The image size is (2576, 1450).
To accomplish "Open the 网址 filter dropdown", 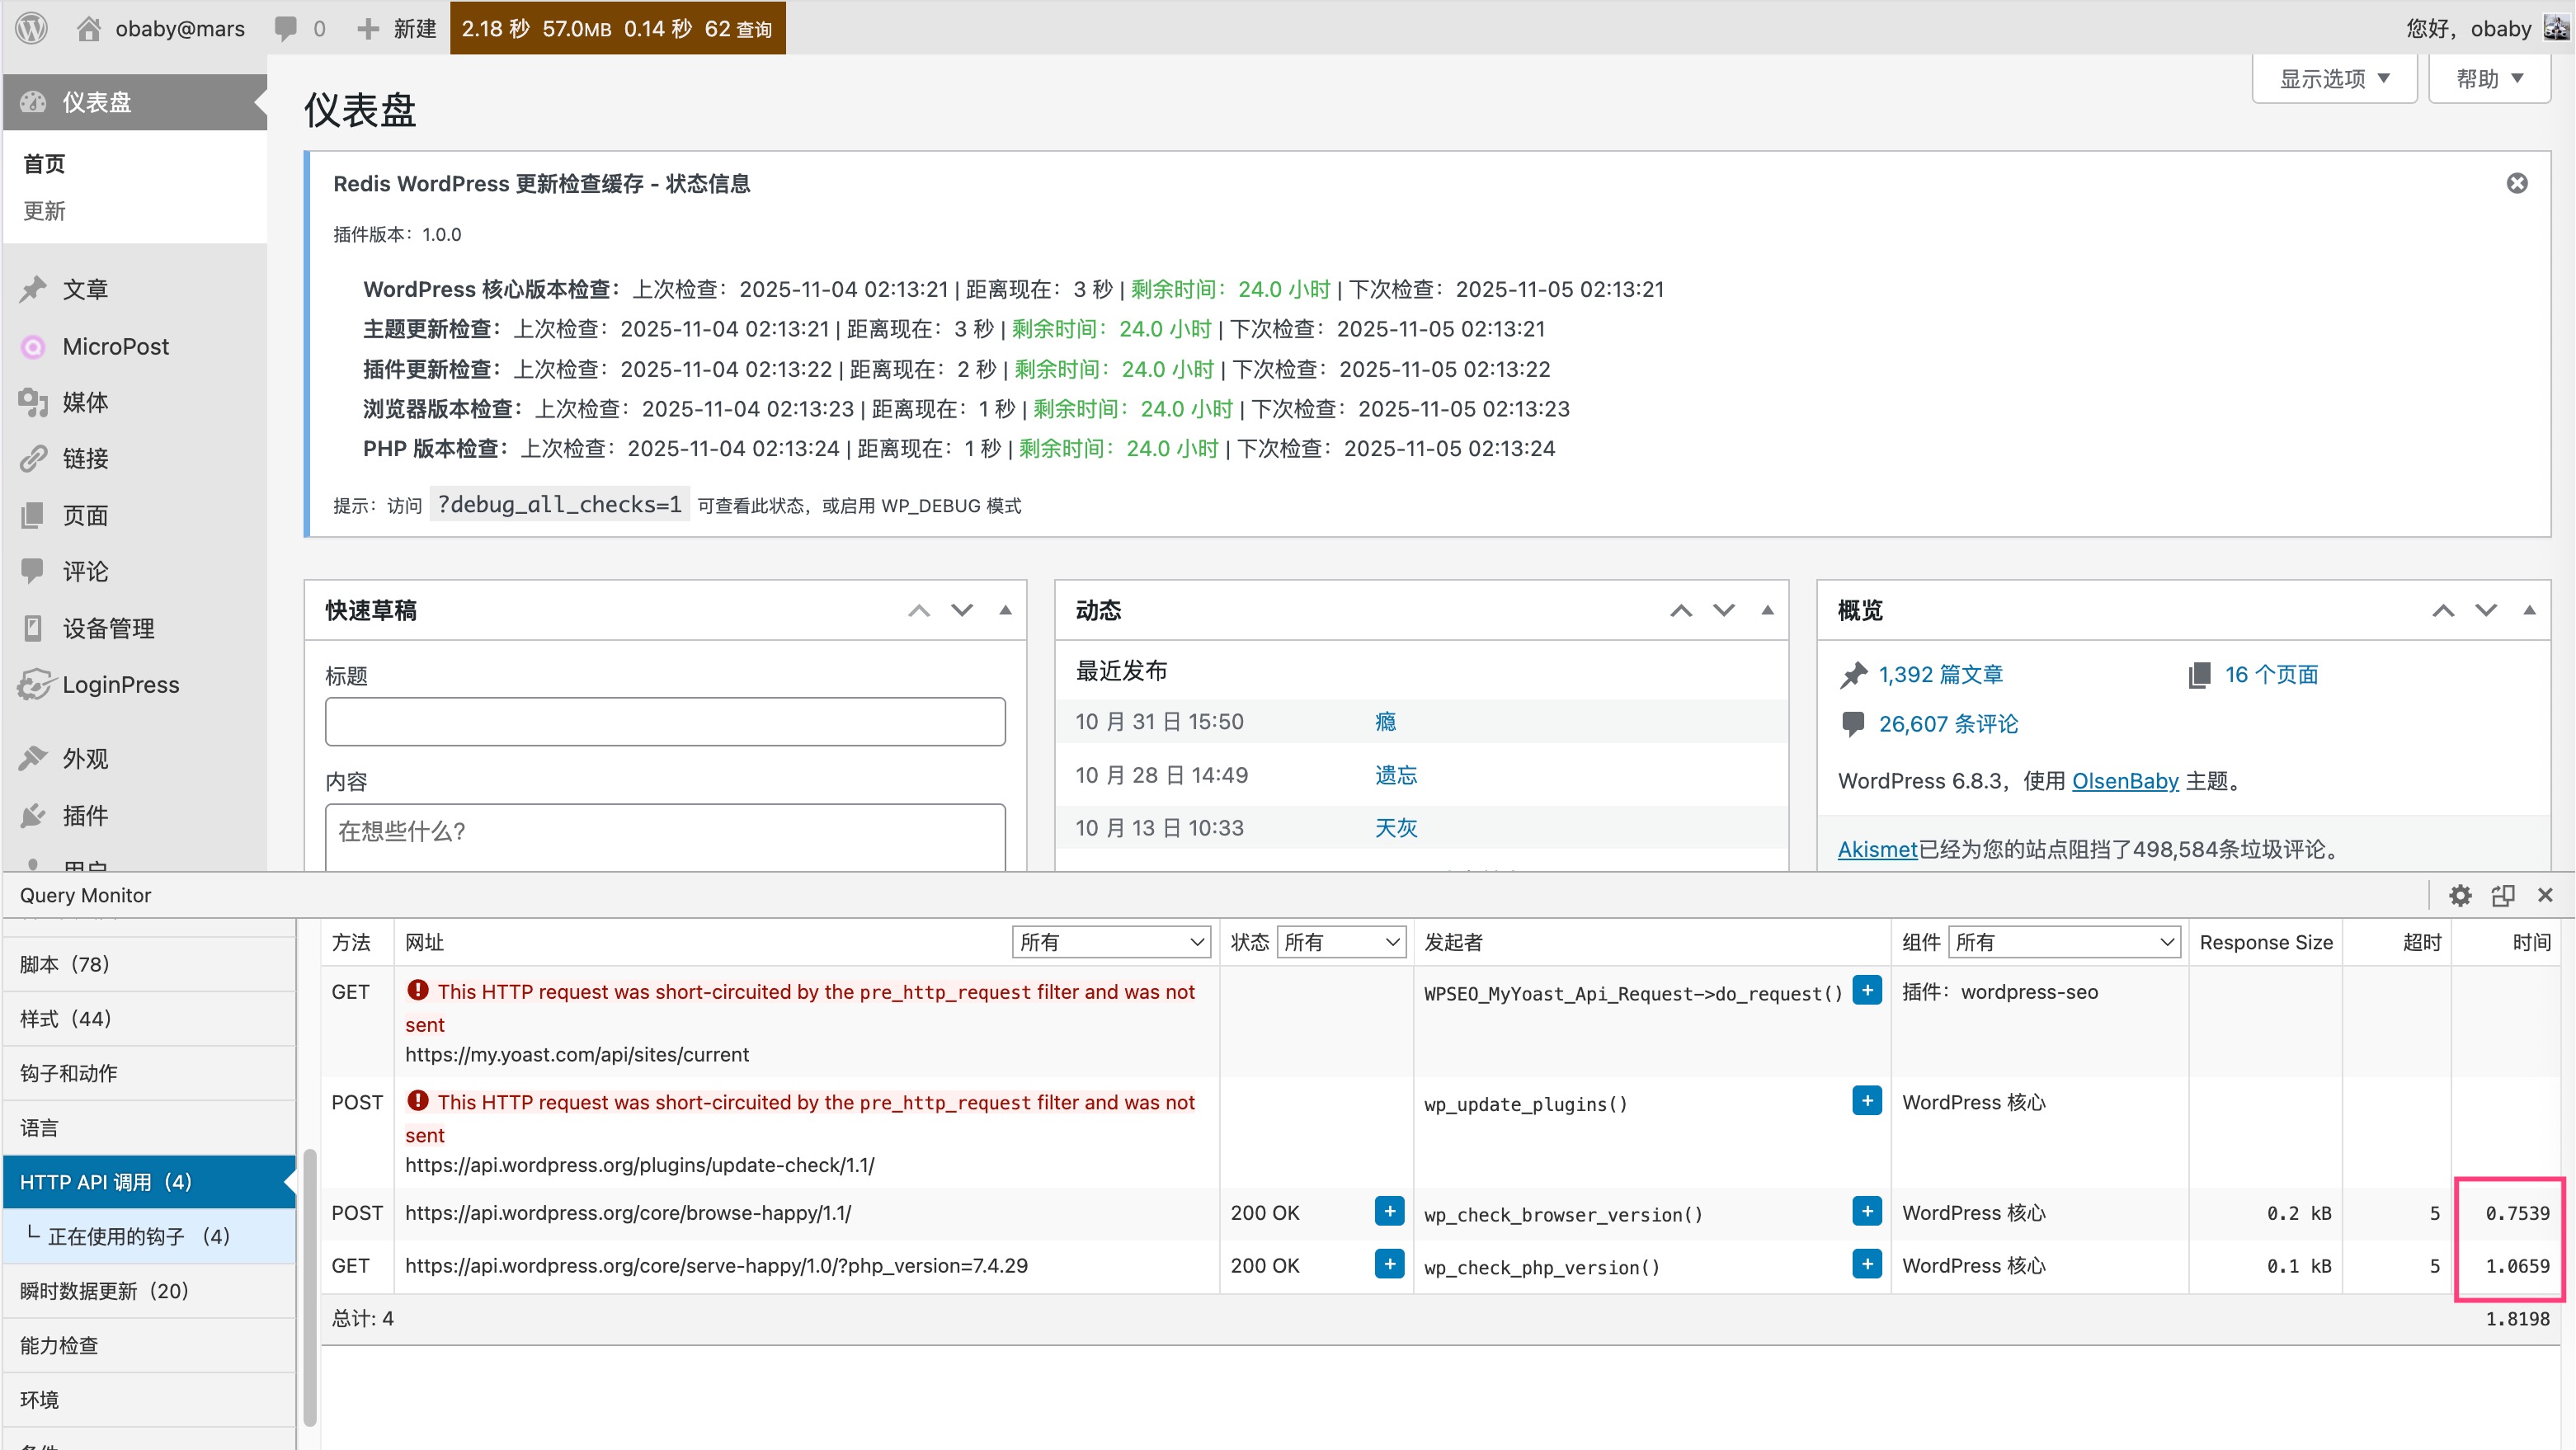I will [1111, 942].
